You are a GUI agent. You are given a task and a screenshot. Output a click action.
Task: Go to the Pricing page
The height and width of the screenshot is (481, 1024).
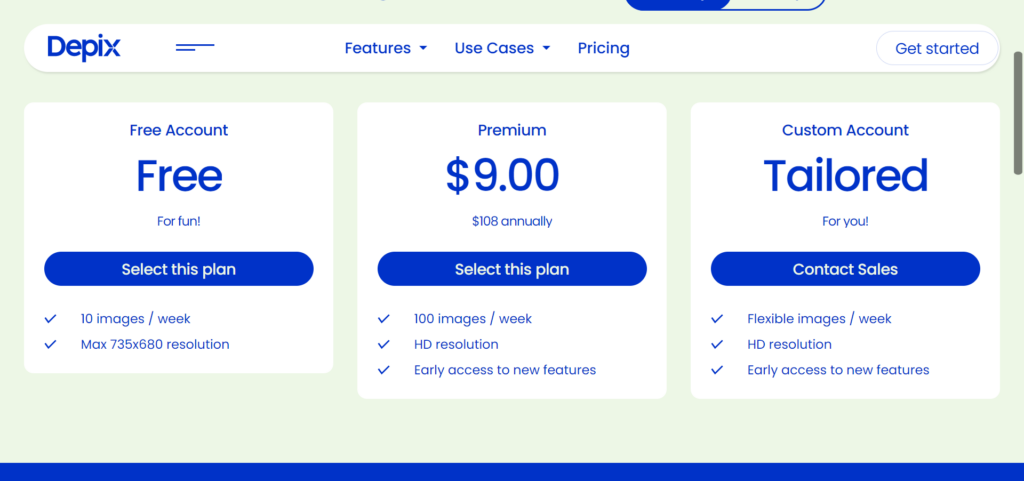(x=603, y=48)
